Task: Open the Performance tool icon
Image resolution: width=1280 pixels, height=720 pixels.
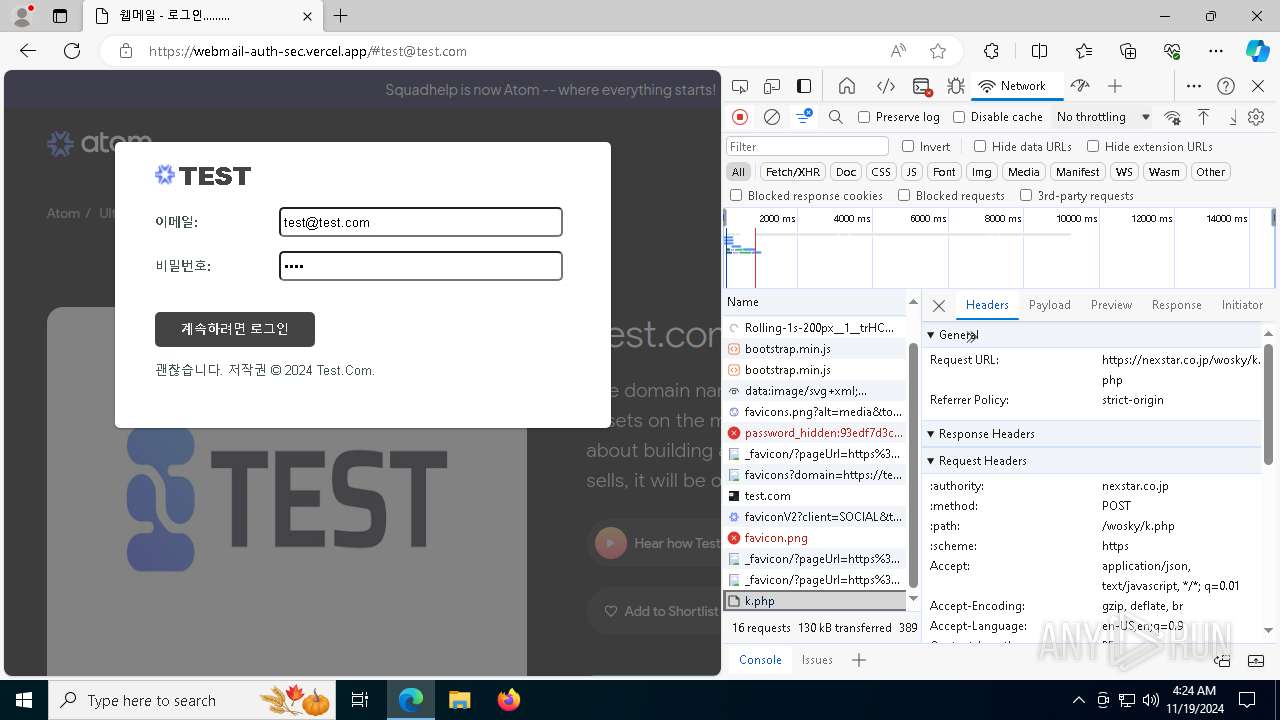Action: tap(1079, 86)
